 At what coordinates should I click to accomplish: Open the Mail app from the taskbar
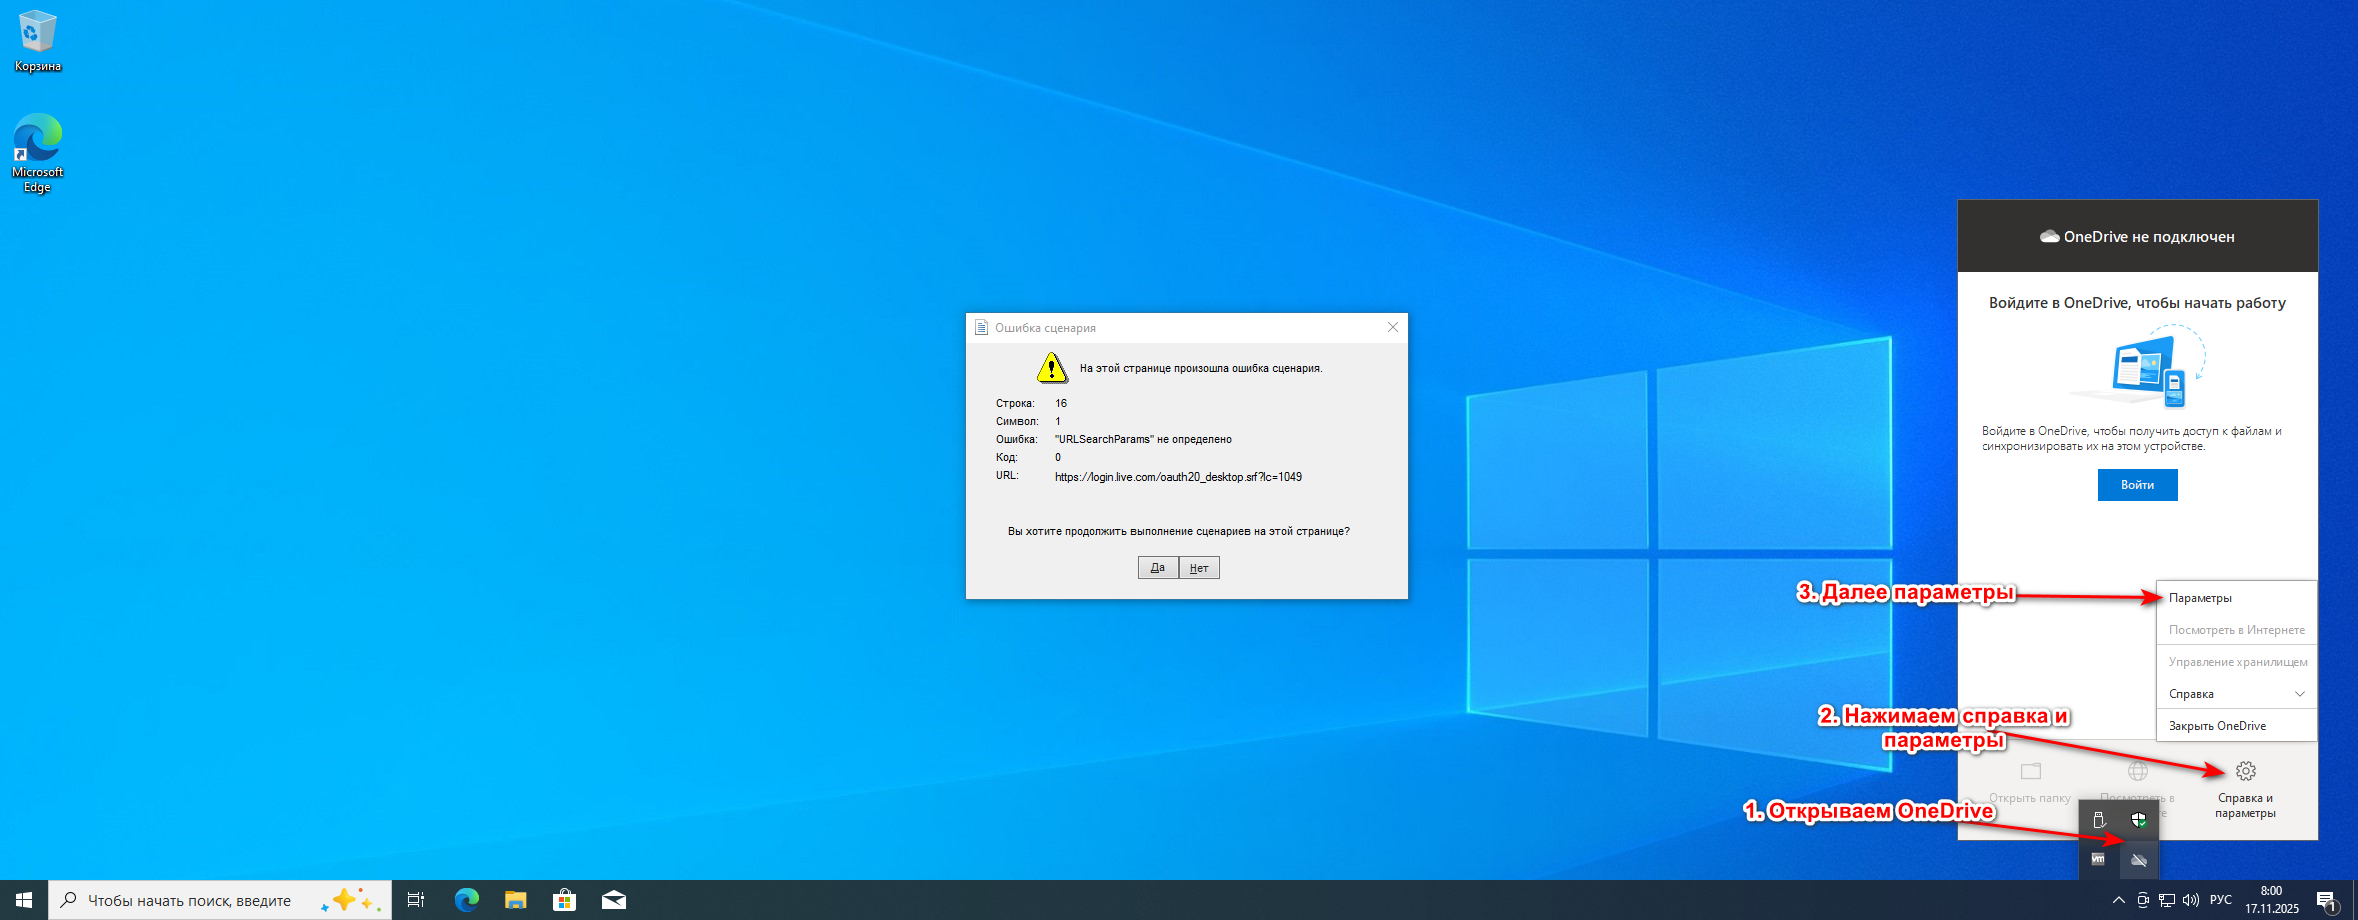tap(613, 900)
